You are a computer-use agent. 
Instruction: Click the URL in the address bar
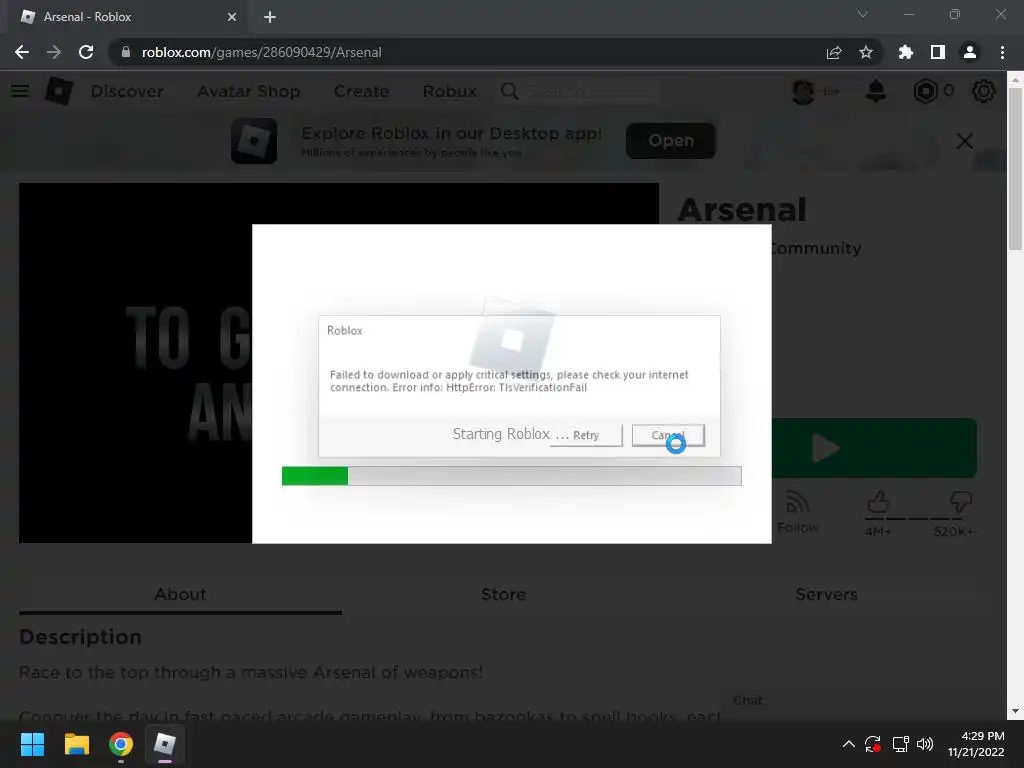[261, 52]
